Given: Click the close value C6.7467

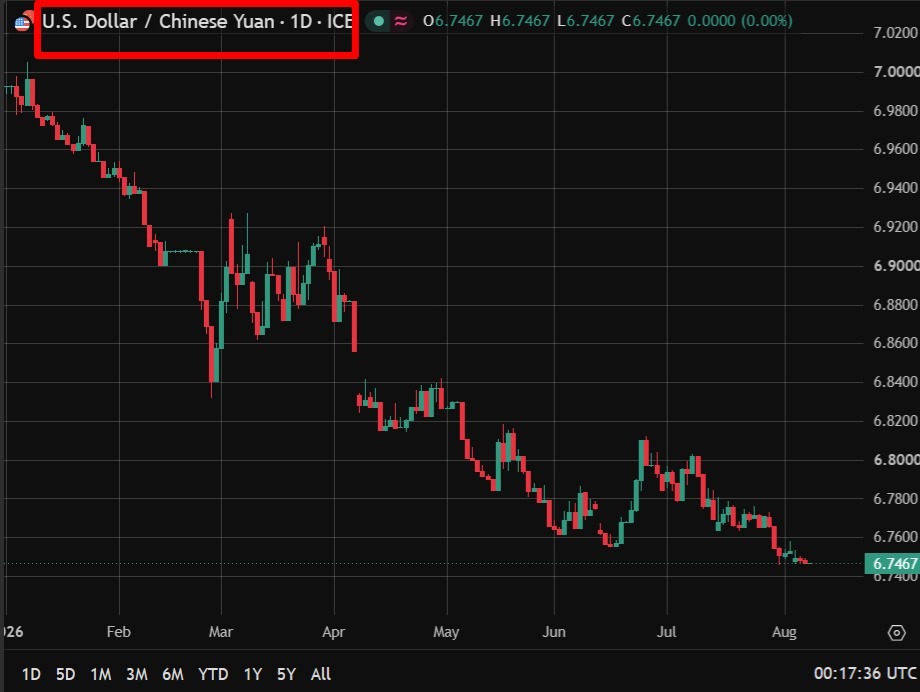Looking at the screenshot, I should point(651,21).
